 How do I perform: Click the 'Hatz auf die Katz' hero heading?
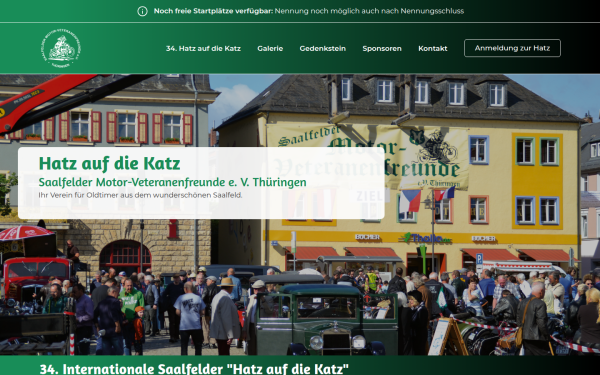pyautogui.click(x=109, y=163)
